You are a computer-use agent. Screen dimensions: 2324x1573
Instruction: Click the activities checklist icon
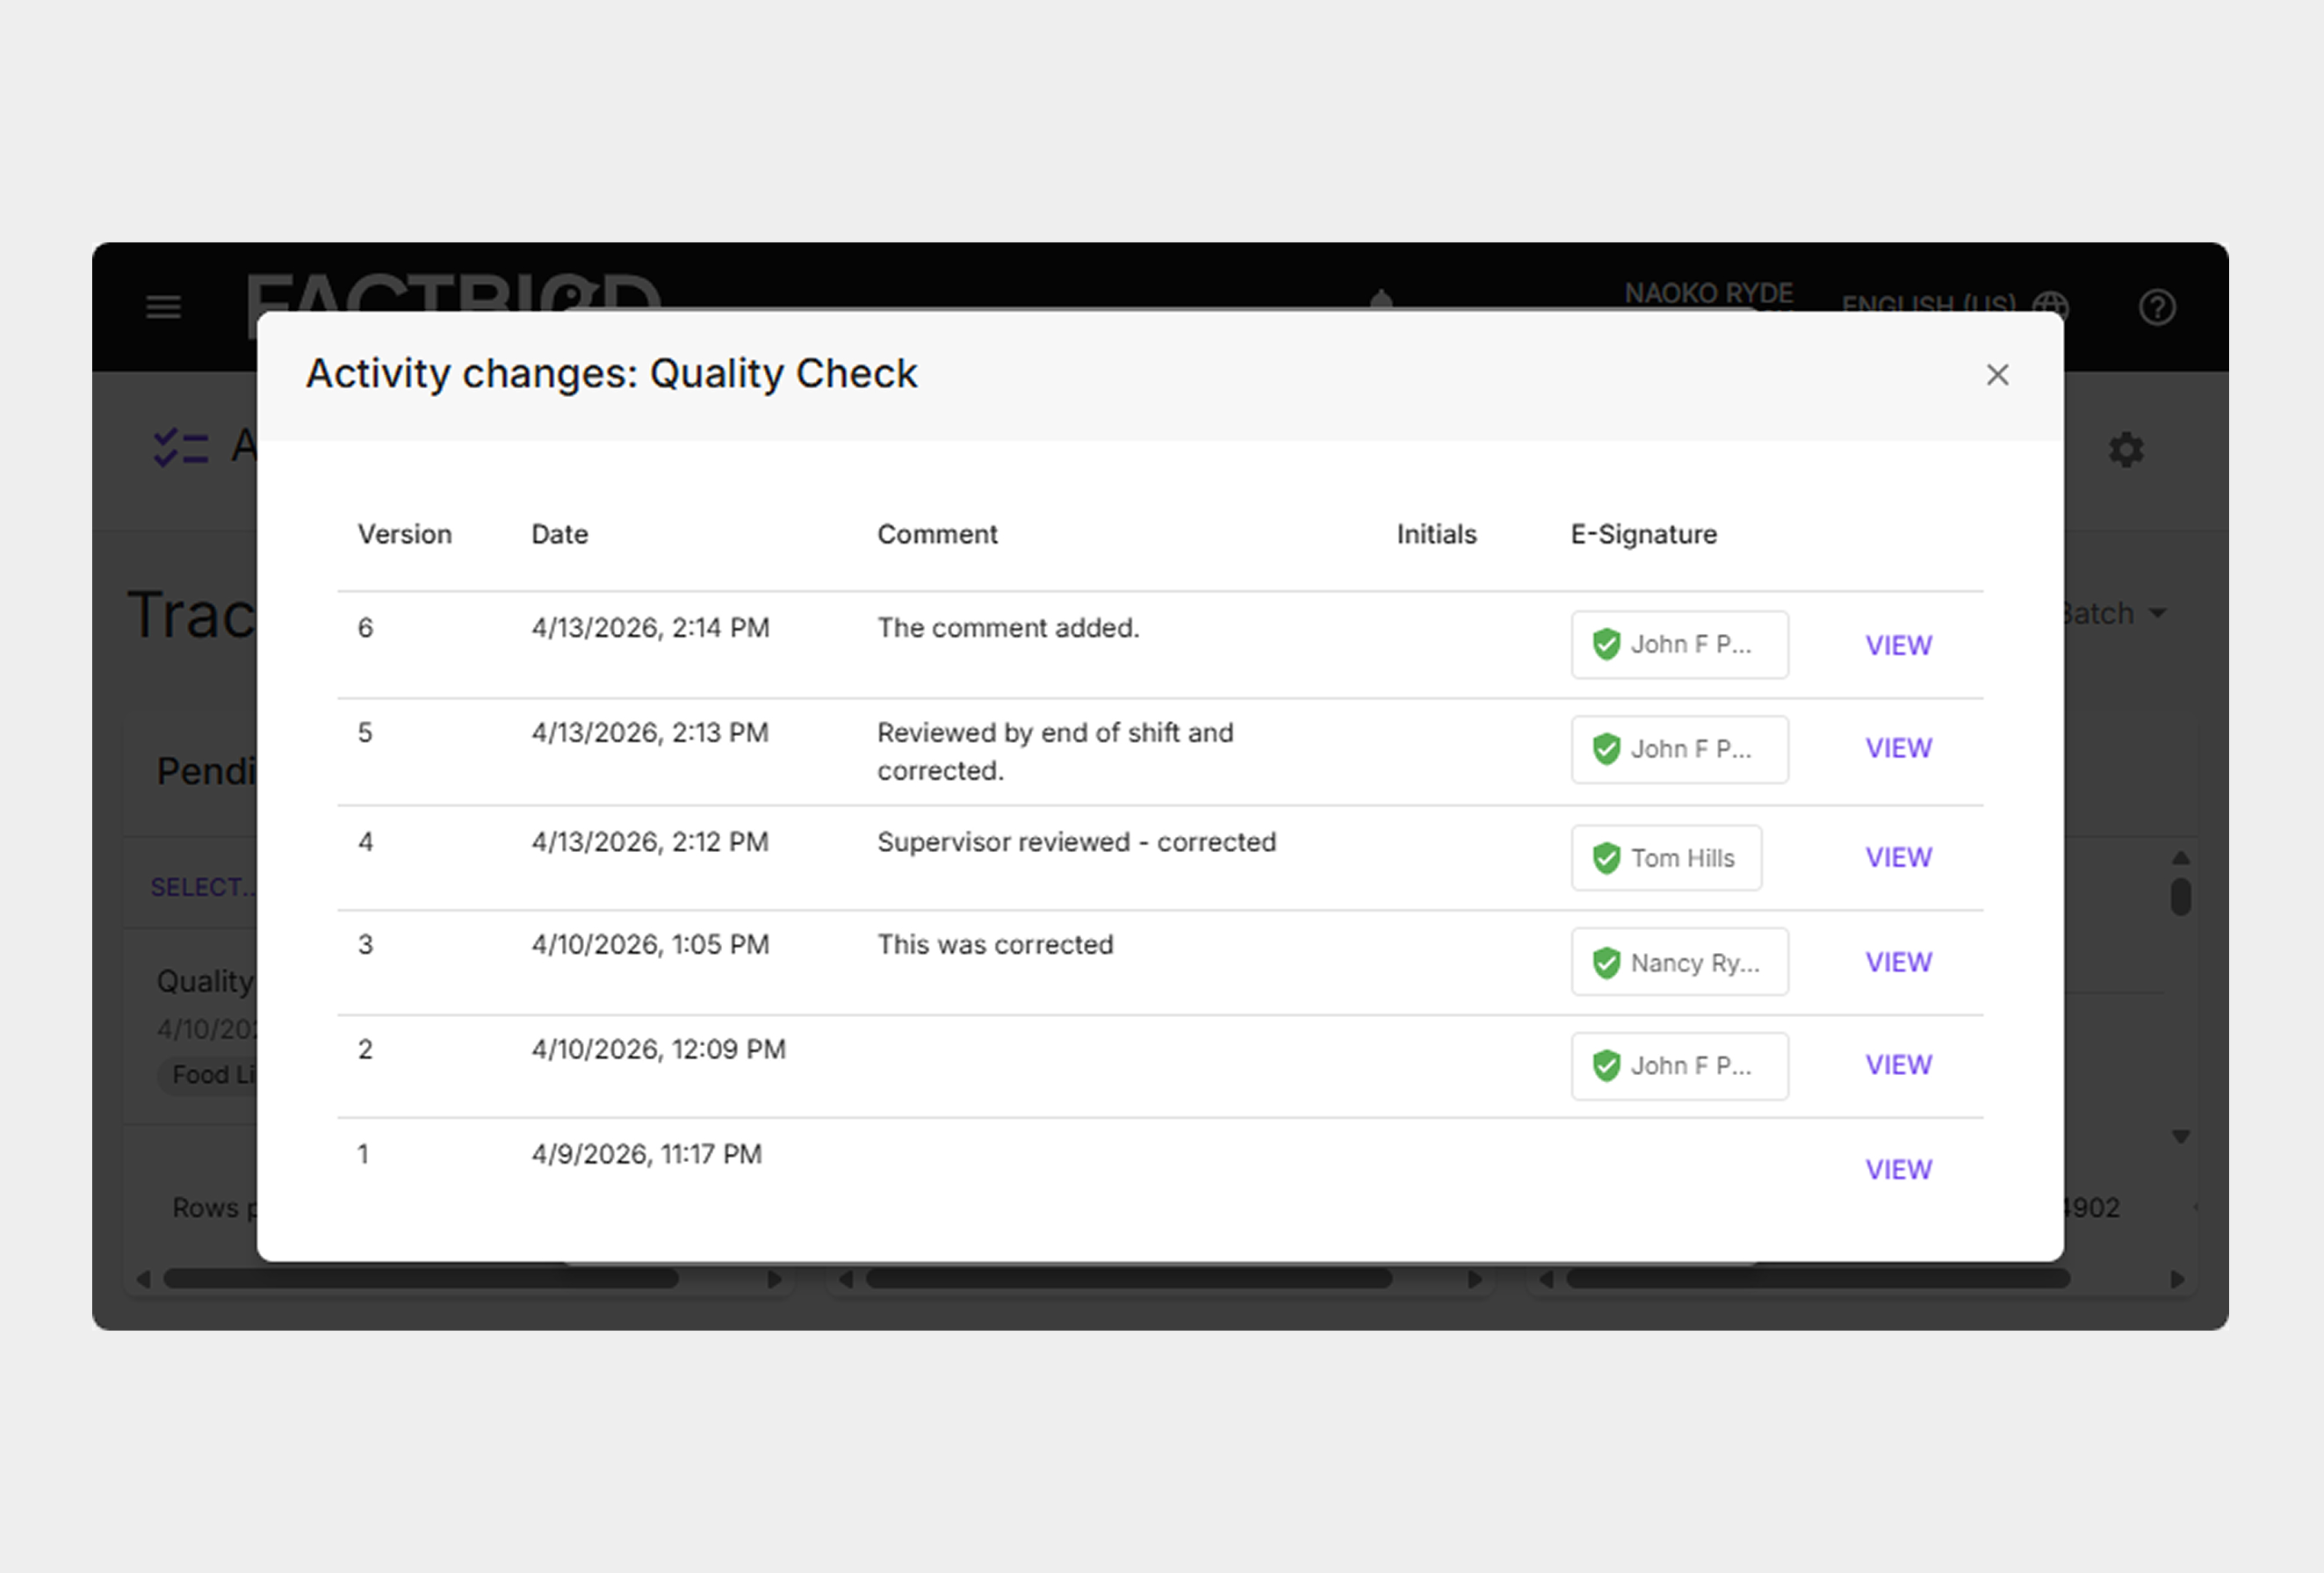click(181, 448)
